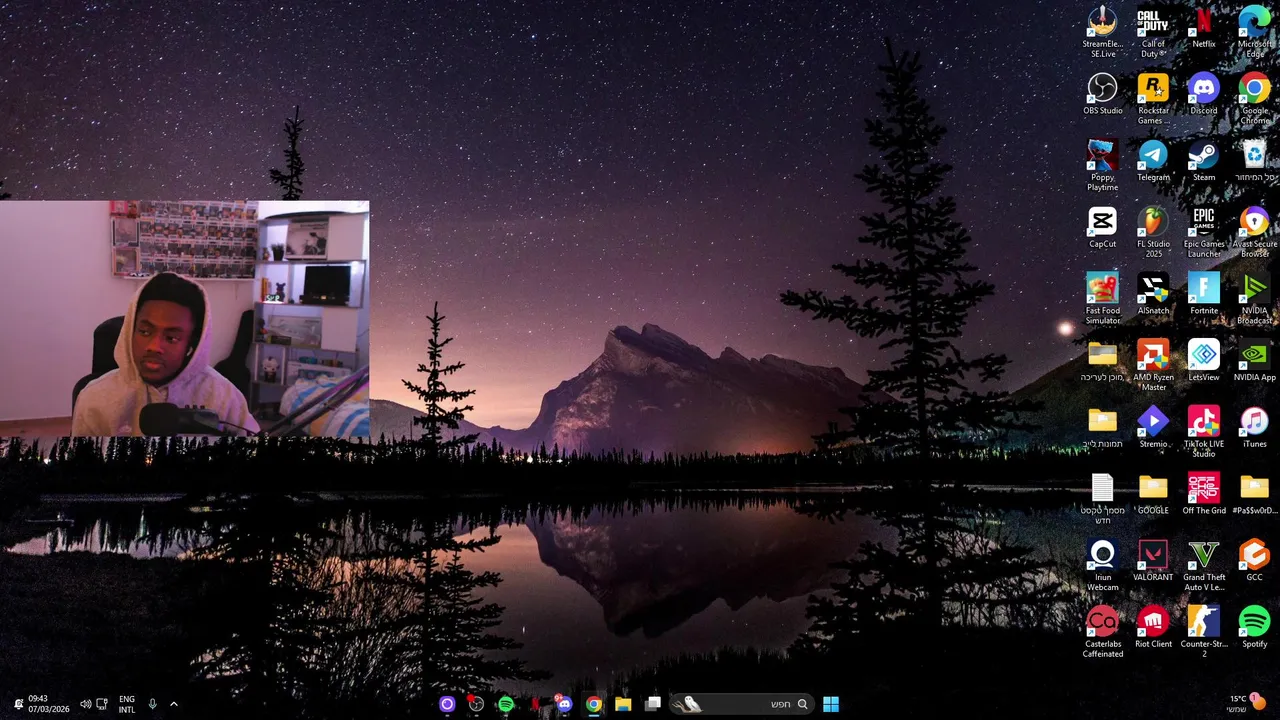Click the webcam overlay picture

pos(184,319)
